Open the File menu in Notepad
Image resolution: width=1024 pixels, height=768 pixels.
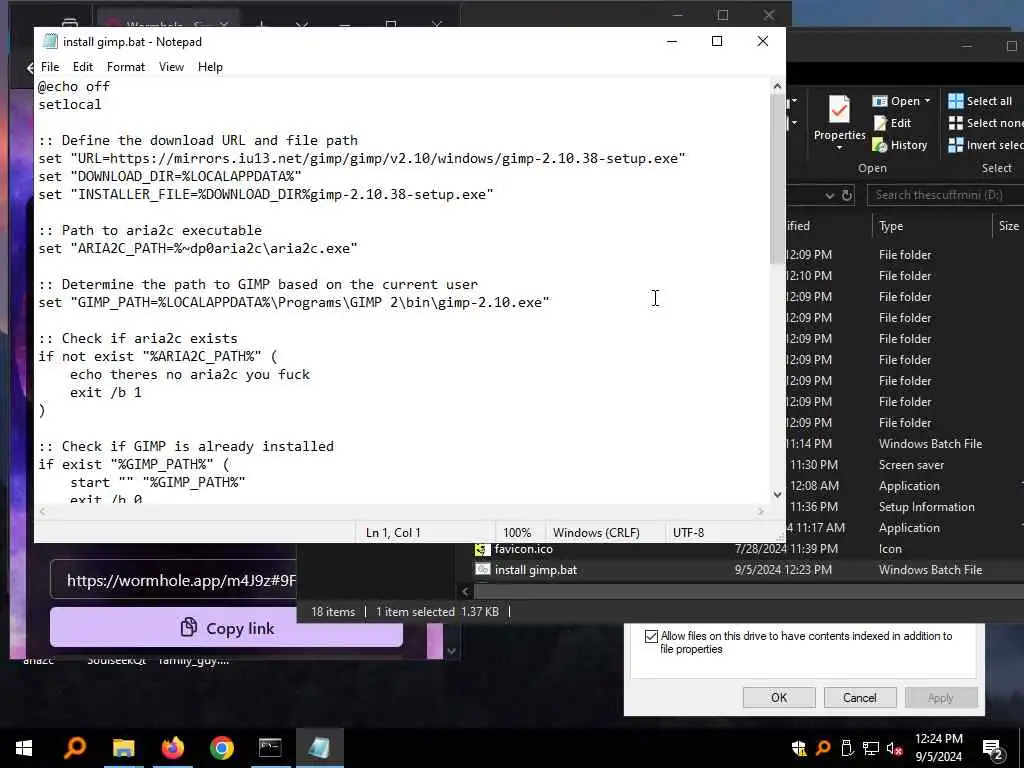point(50,67)
